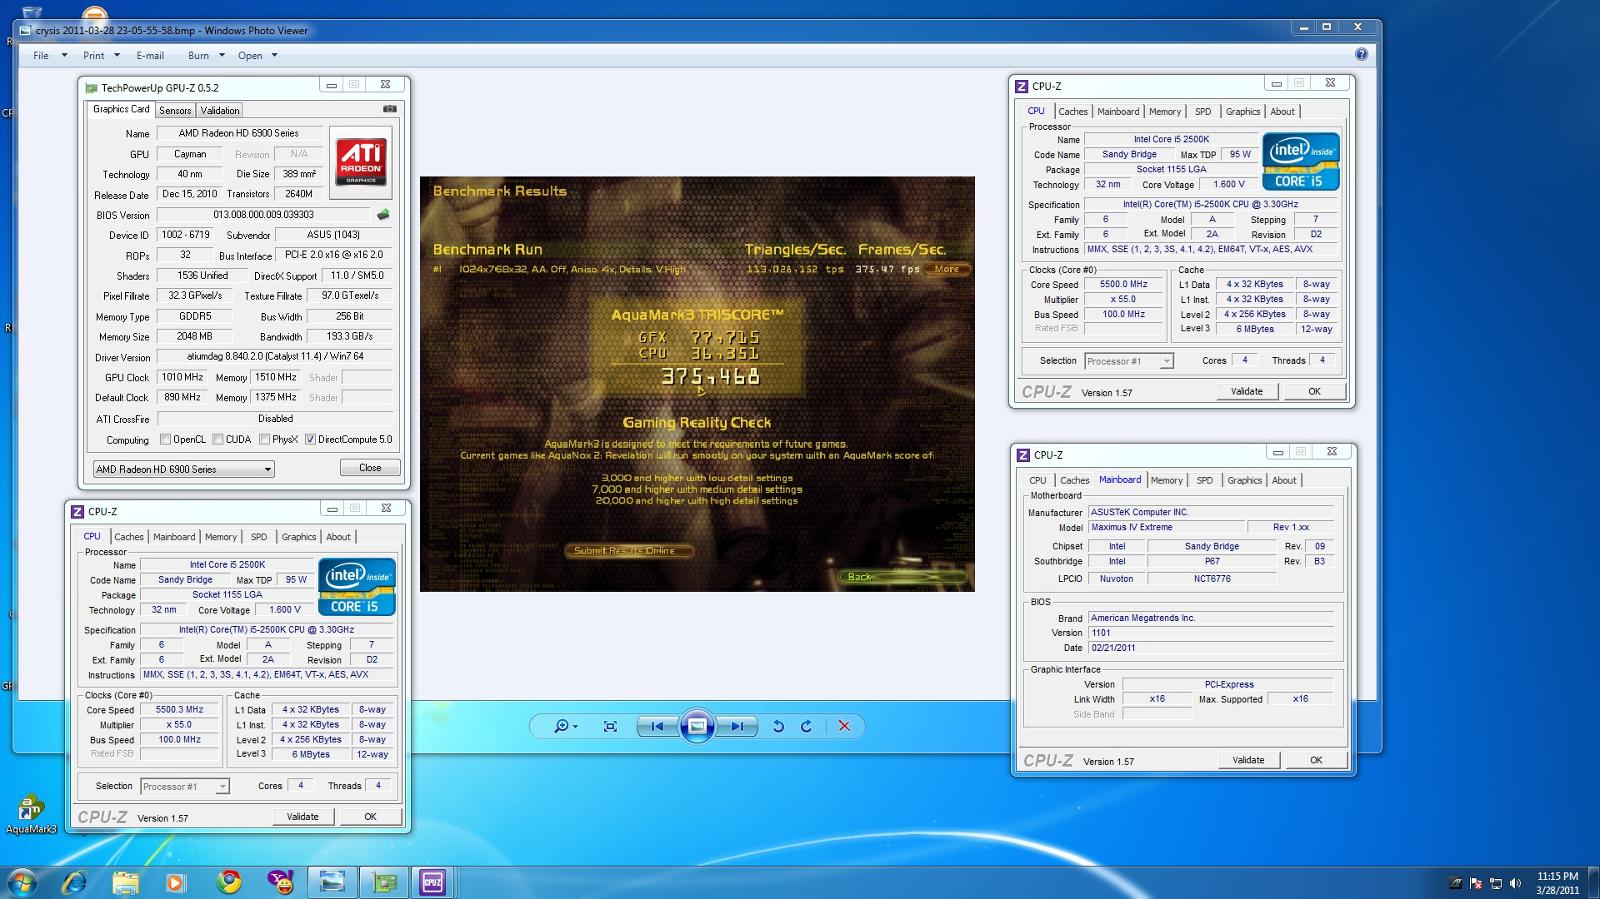Click Validate in lower-left CPU-Z window
Image resolution: width=1600 pixels, height=899 pixels.
[303, 817]
